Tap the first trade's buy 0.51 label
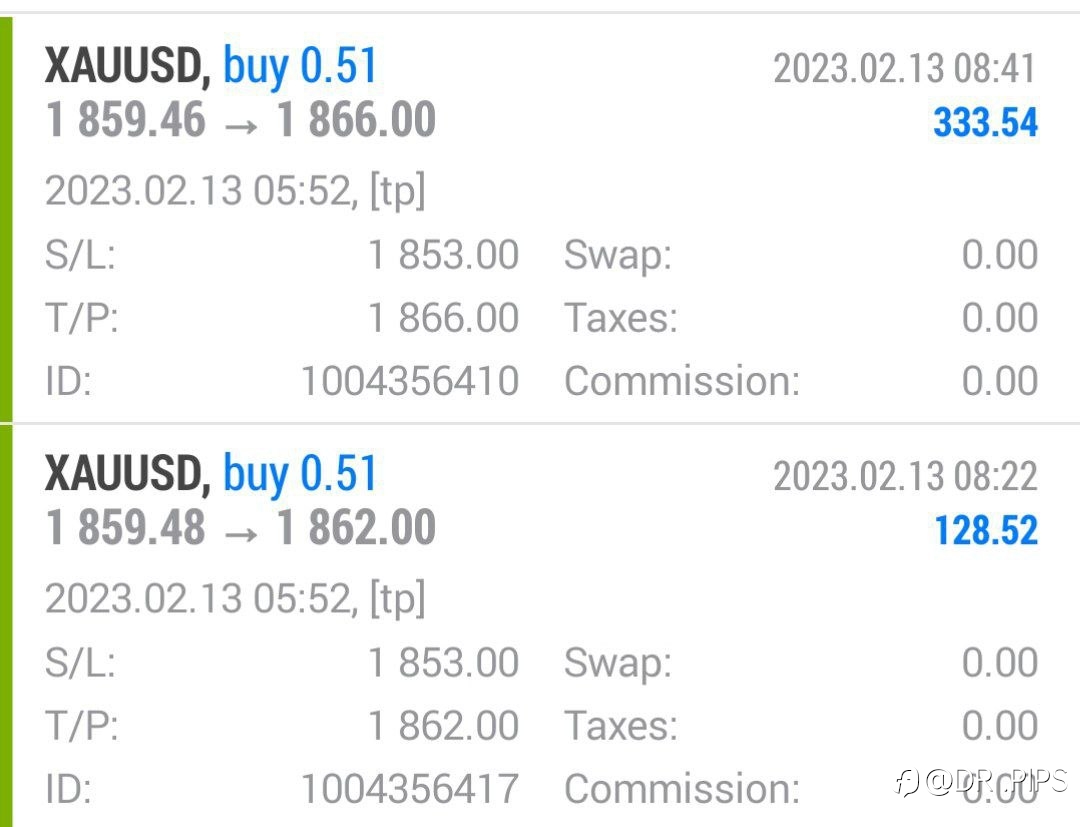 (300, 67)
